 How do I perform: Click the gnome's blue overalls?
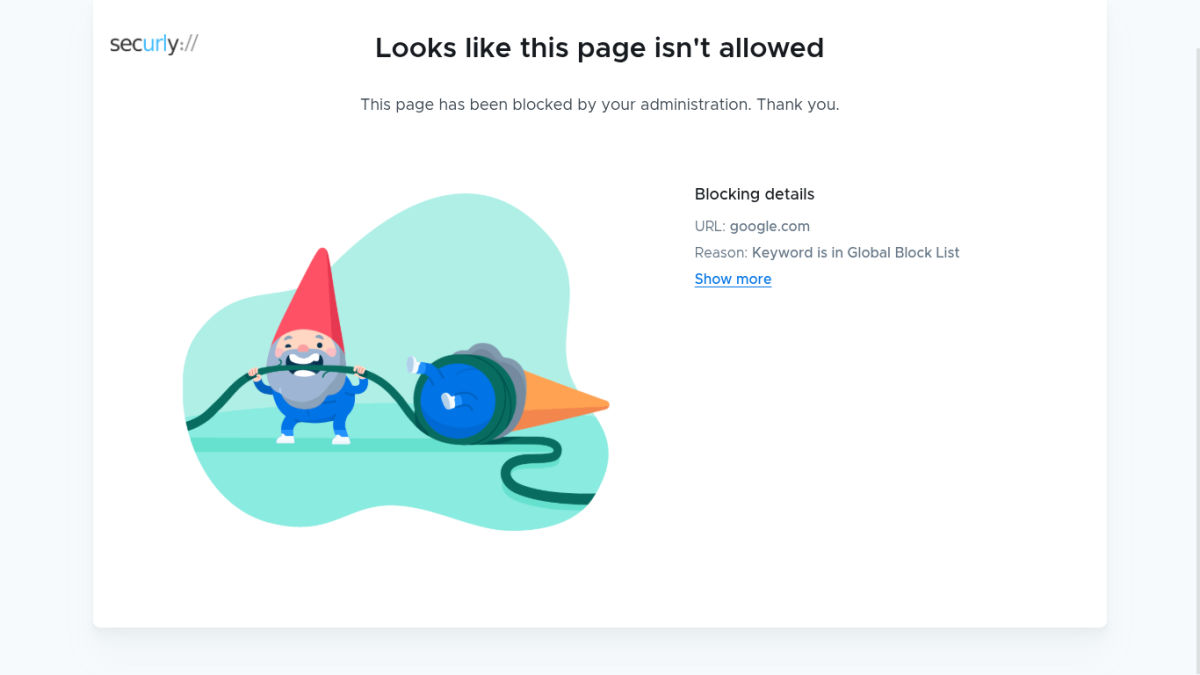pyautogui.click(x=310, y=410)
